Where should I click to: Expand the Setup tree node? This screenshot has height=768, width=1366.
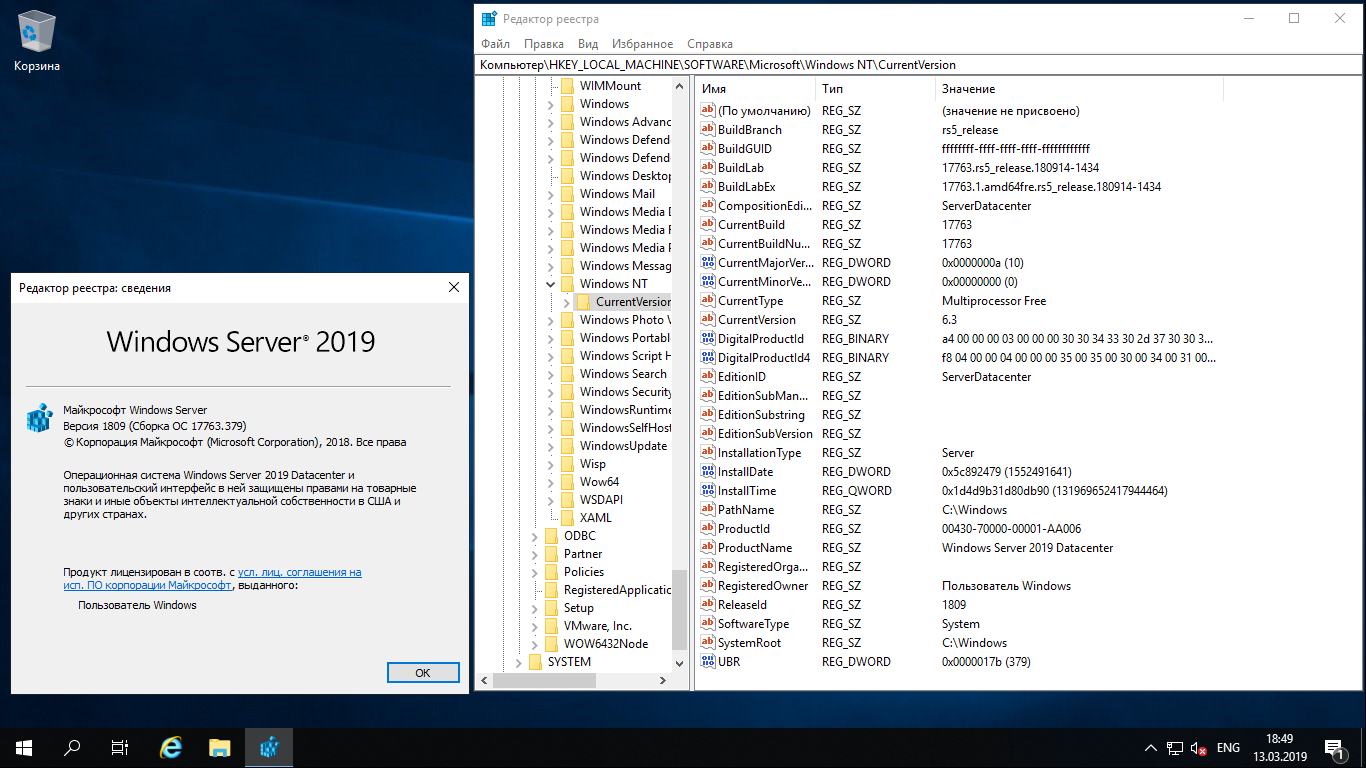534,608
